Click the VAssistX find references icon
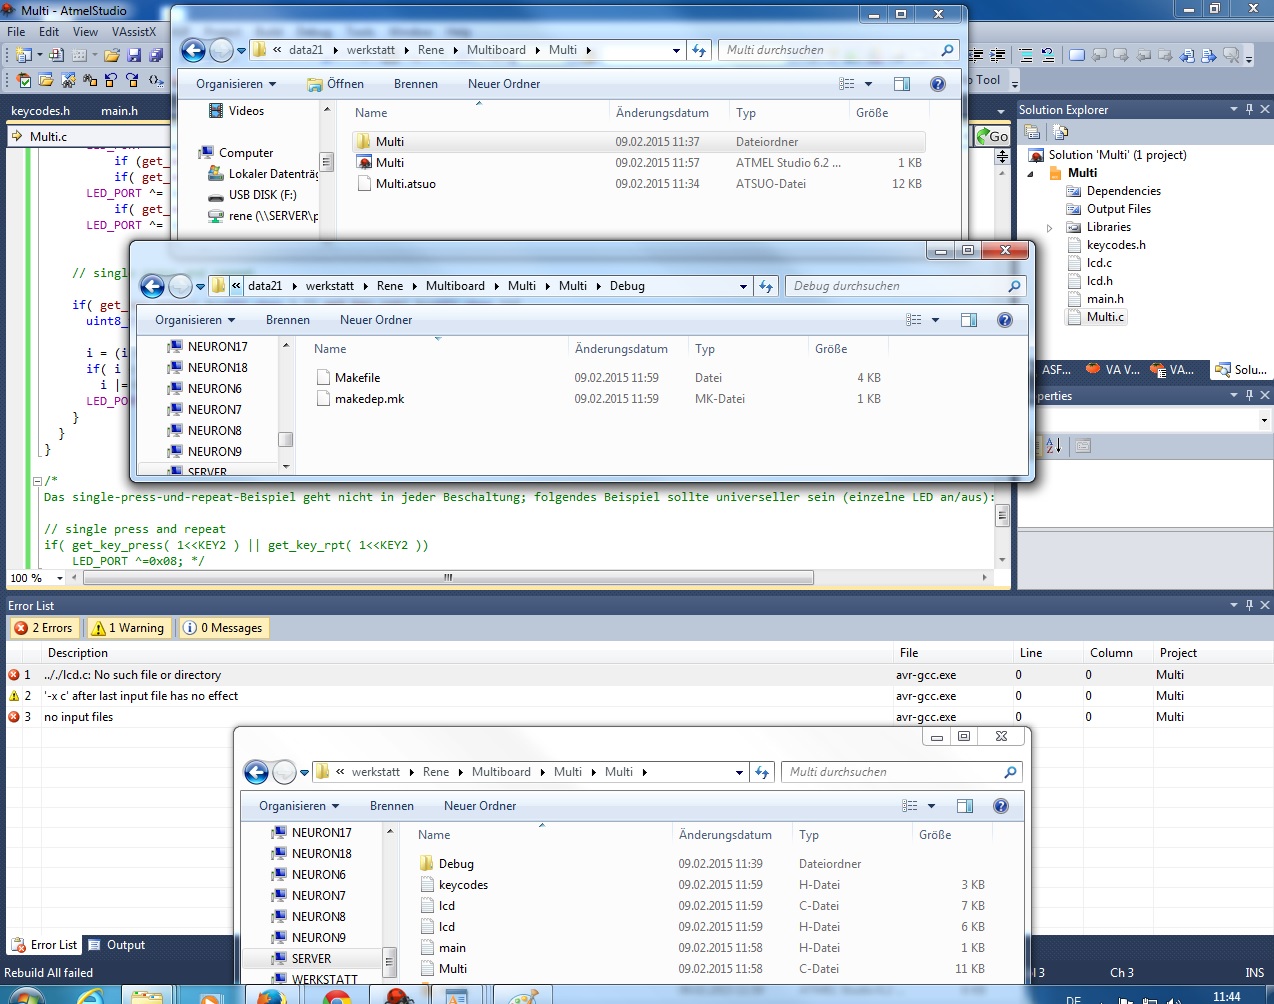 click(90, 80)
